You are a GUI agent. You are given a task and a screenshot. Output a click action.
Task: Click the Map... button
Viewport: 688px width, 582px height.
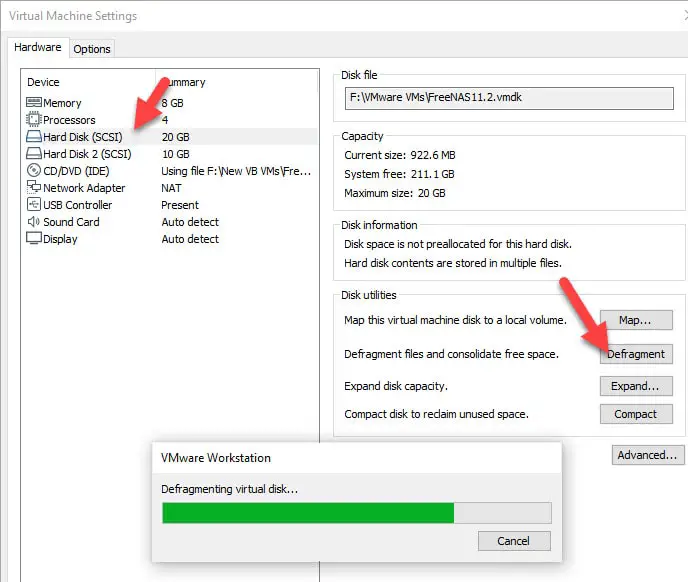point(636,320)
